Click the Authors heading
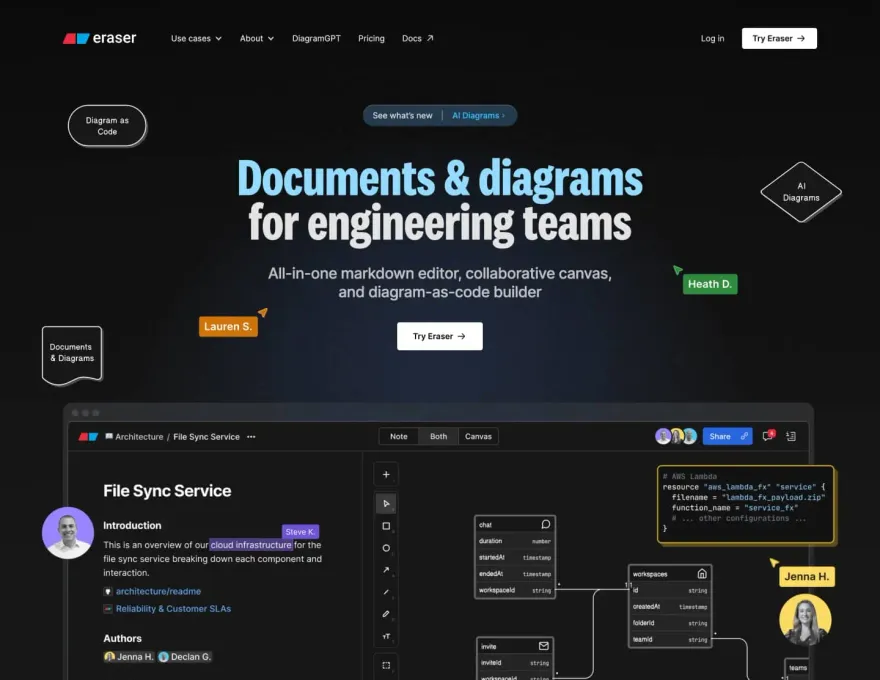Image resolution: width=880 pixels, height=680 pixels. [122, 638]
